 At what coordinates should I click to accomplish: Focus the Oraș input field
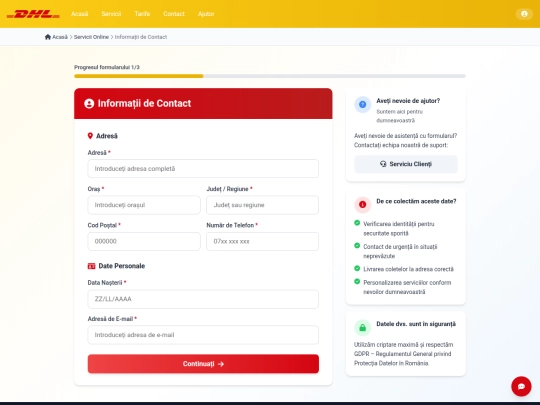[144, 205]
